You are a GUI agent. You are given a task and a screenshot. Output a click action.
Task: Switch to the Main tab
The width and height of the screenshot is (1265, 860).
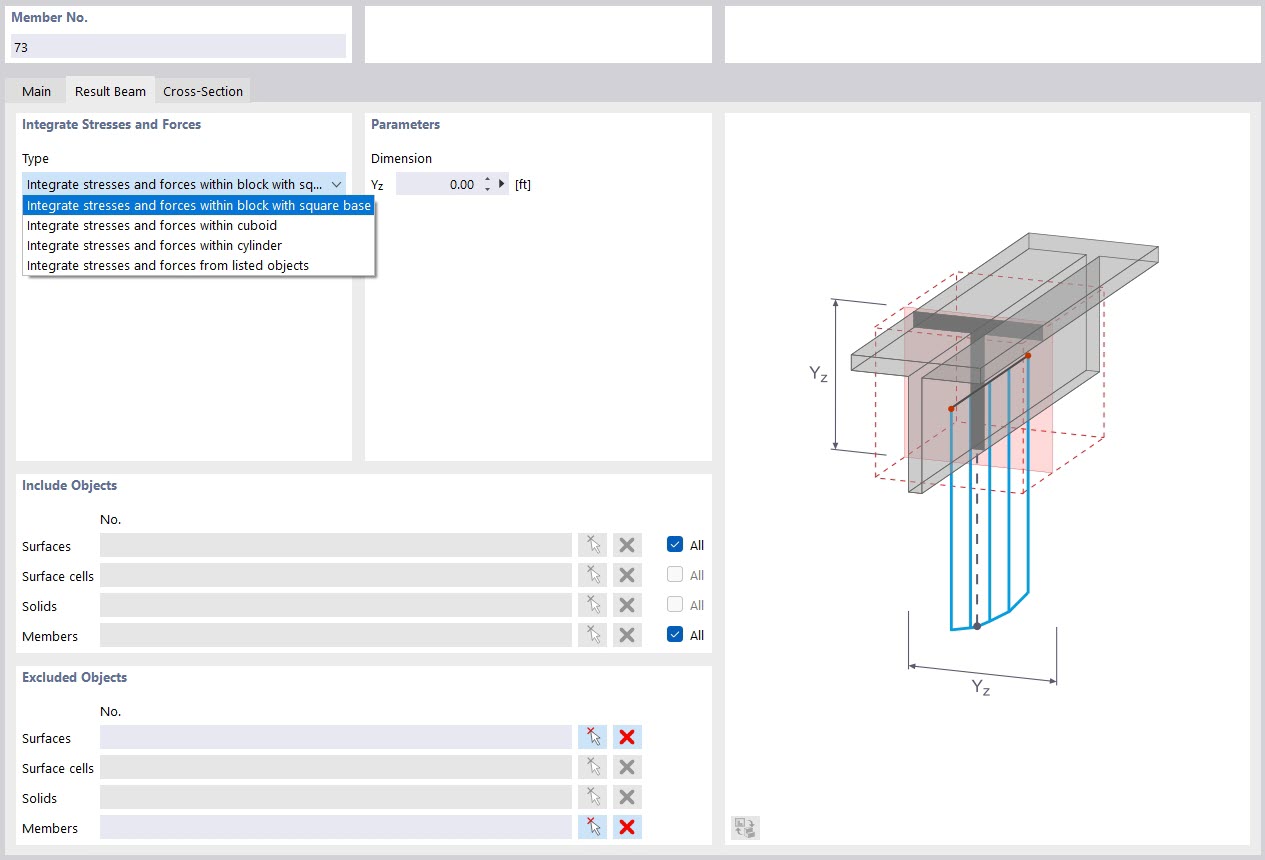36,91
